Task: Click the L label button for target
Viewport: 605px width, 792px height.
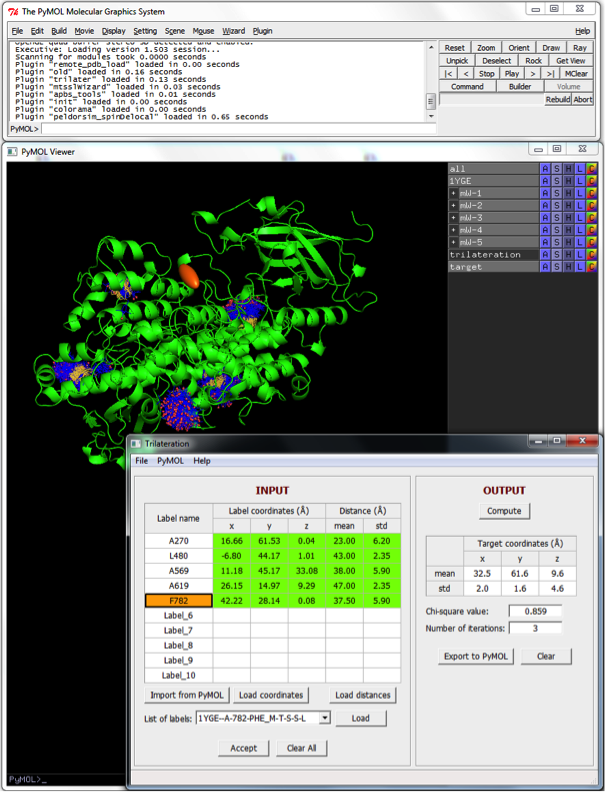Action: 580,267
